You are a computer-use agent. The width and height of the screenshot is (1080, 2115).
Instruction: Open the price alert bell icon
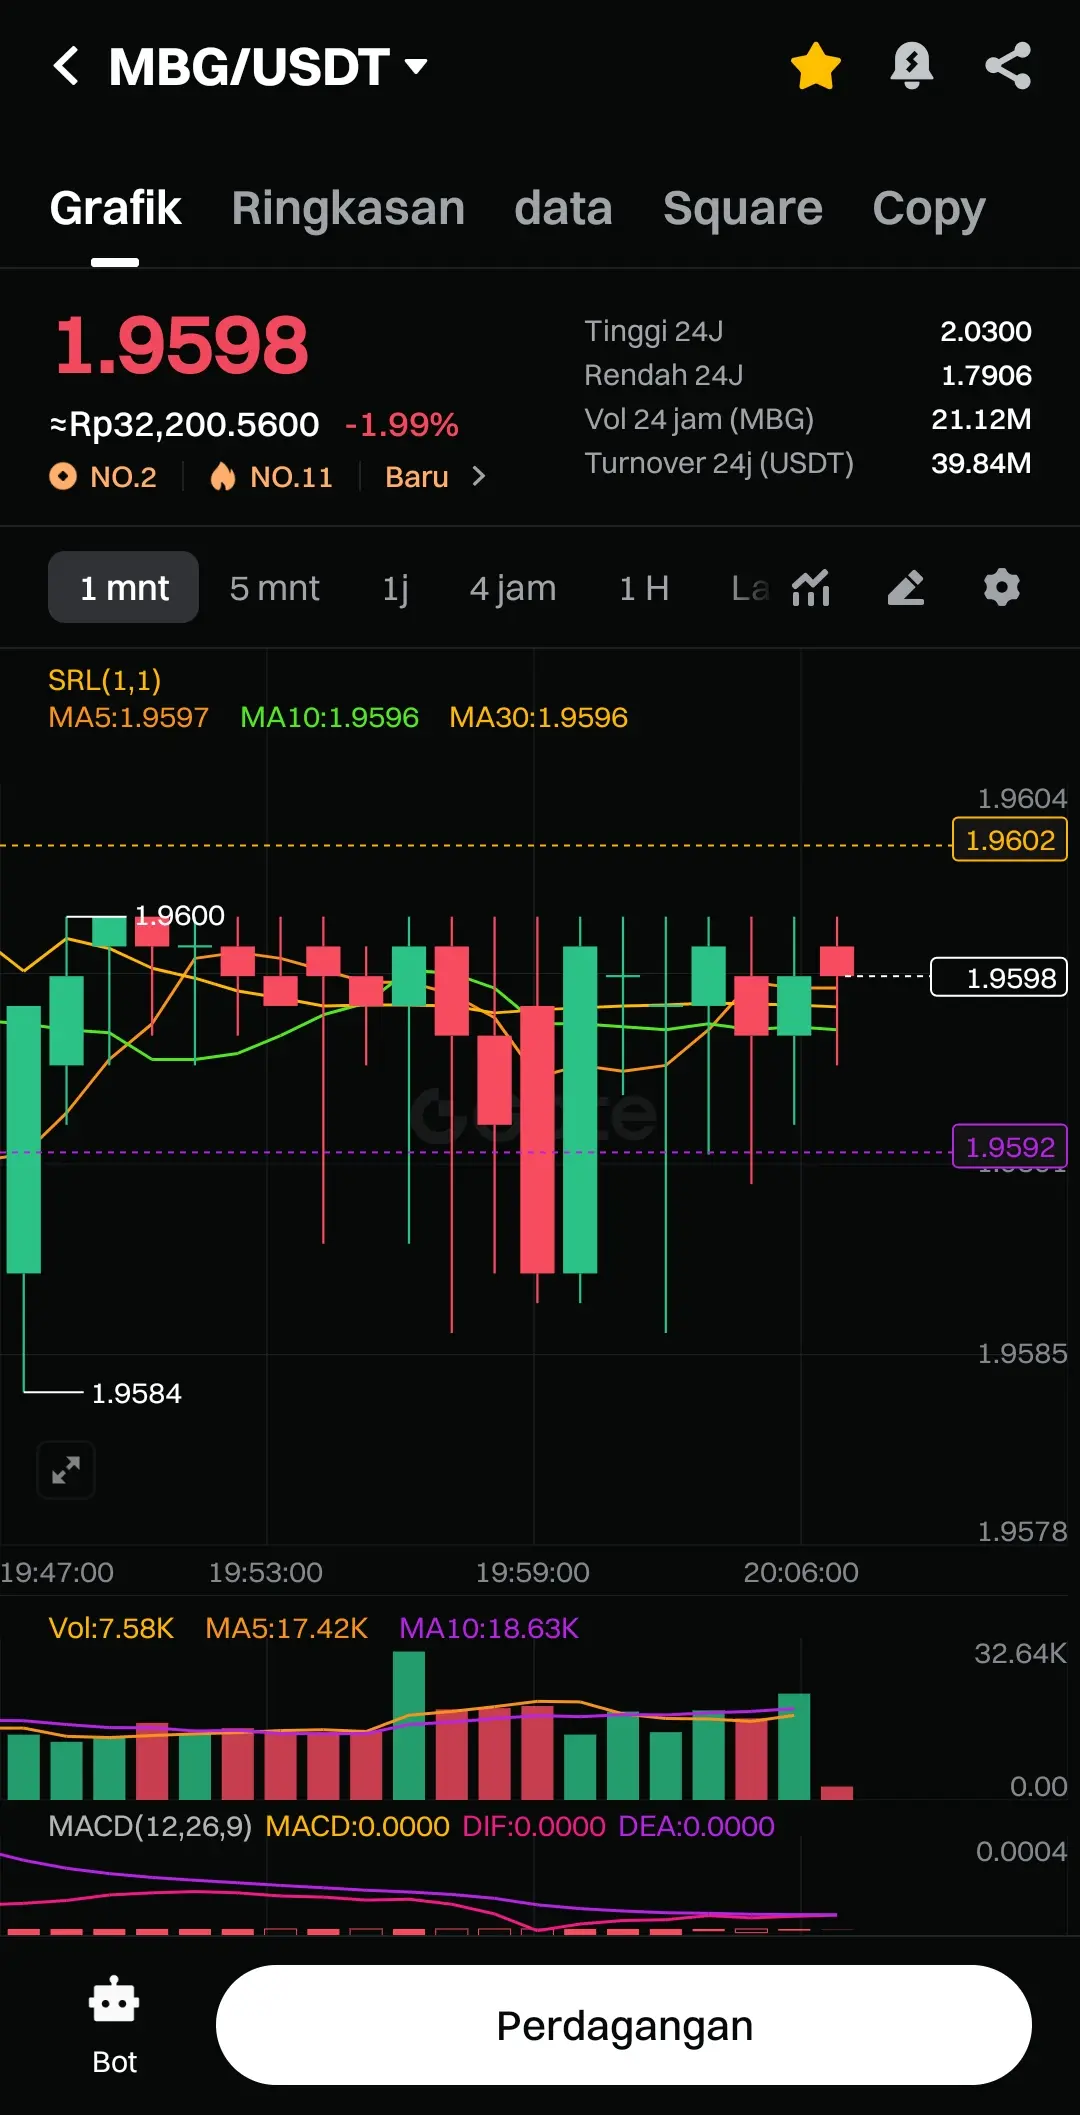pos(911,67)
